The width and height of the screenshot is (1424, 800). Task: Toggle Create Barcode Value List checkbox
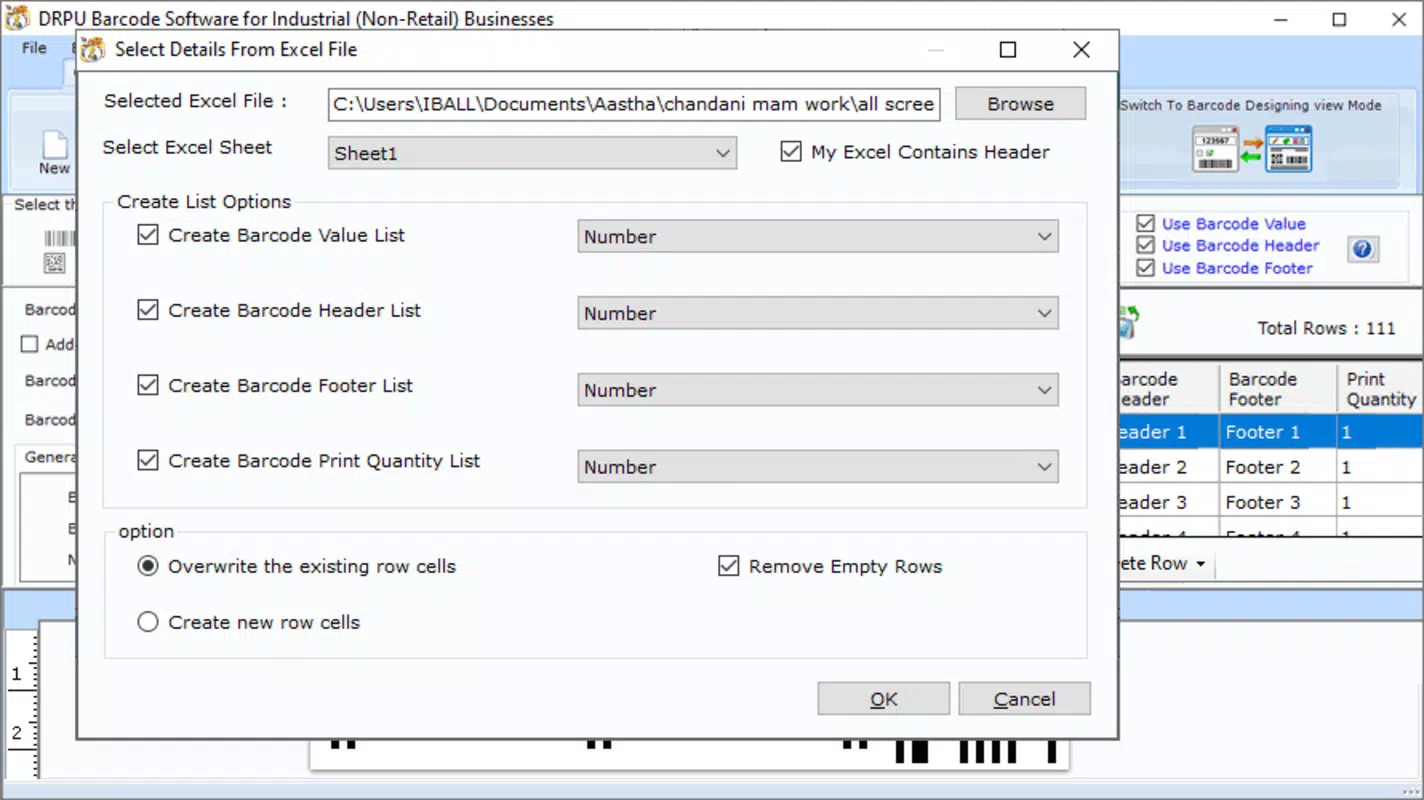[148, 235]
